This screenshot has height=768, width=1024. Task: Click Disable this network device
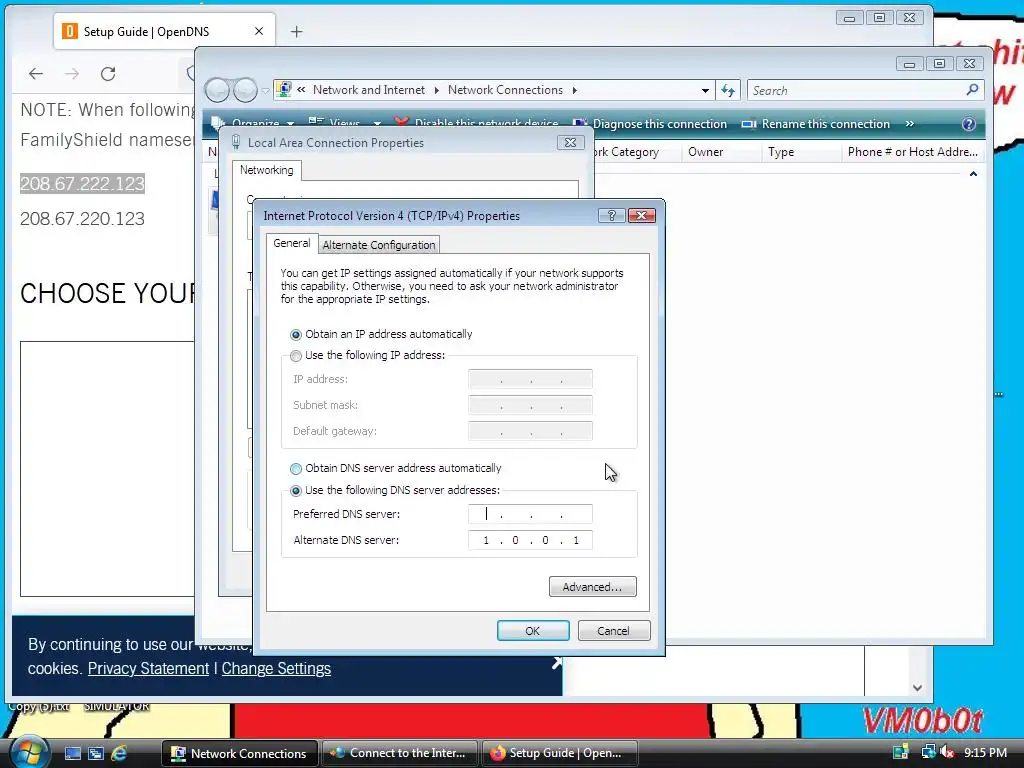[477, 123]
